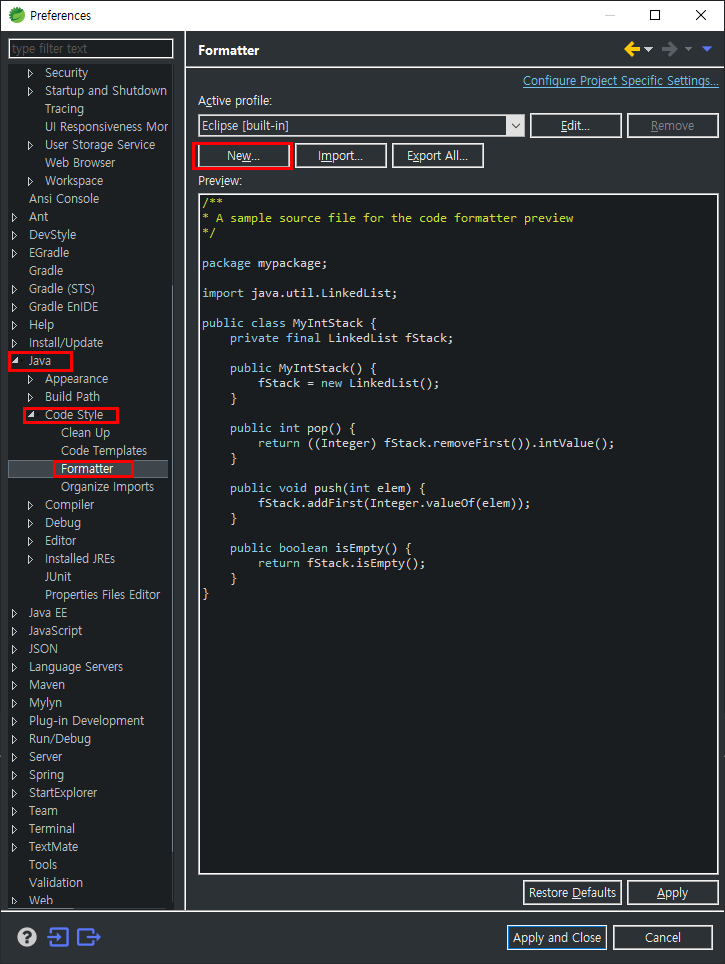Select Build Path item
Screen dimensions: 725x964
(72, 397)
